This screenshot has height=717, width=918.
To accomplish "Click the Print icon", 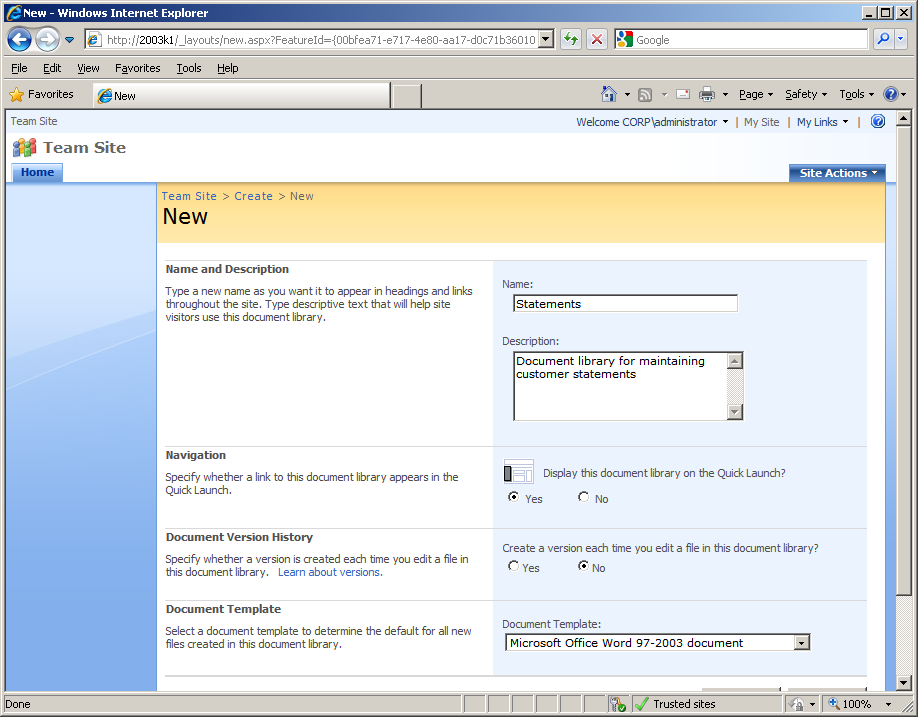I will coord(706,93).
